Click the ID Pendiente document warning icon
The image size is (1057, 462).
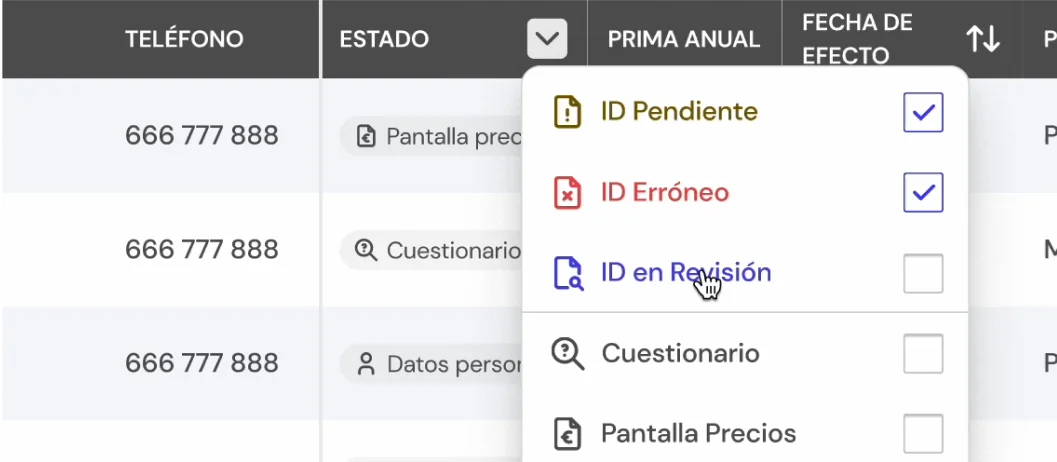coord(567,111)
